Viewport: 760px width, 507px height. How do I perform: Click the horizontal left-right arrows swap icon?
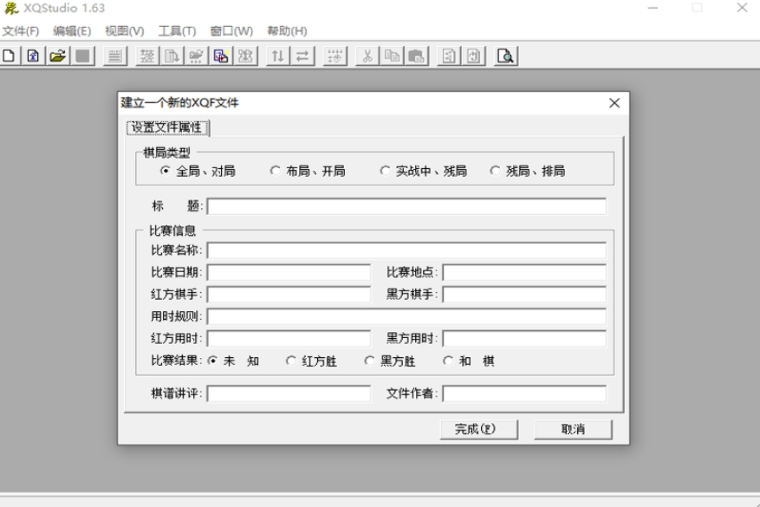pos(302,56)
